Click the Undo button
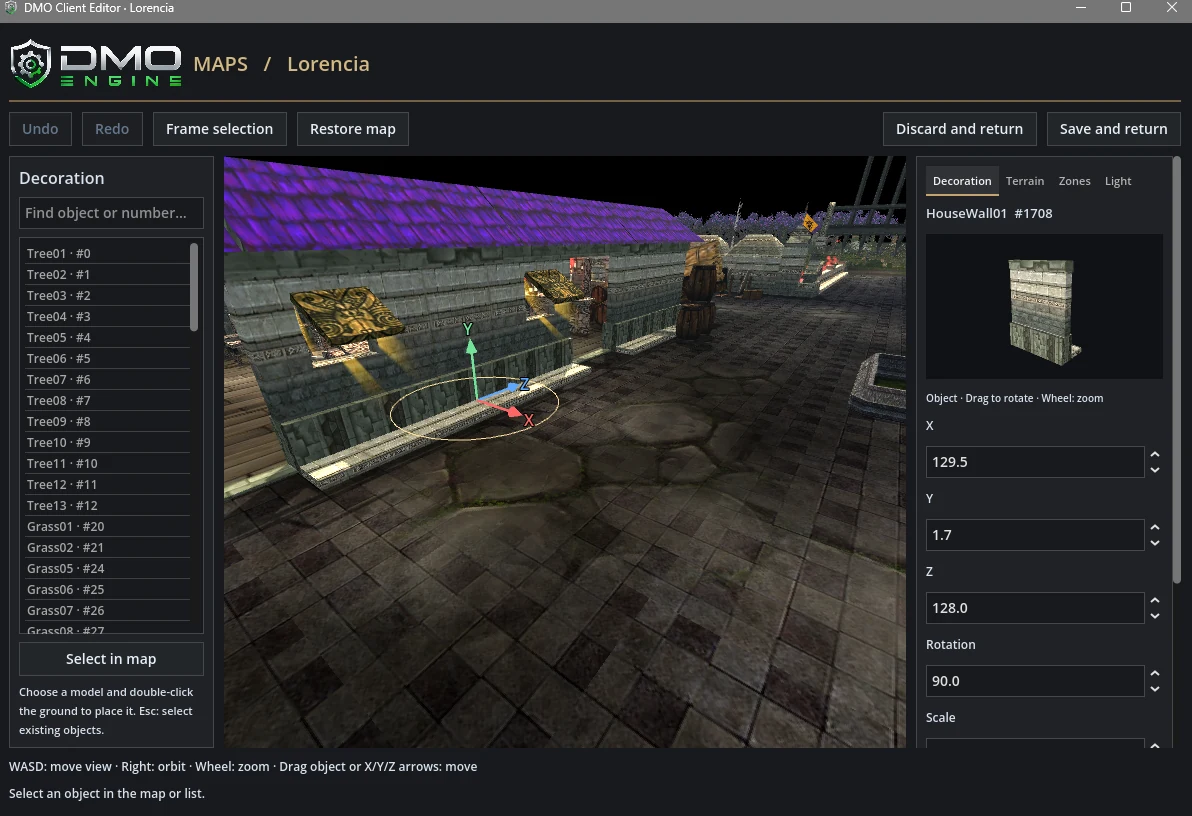 tap(40, 129)
